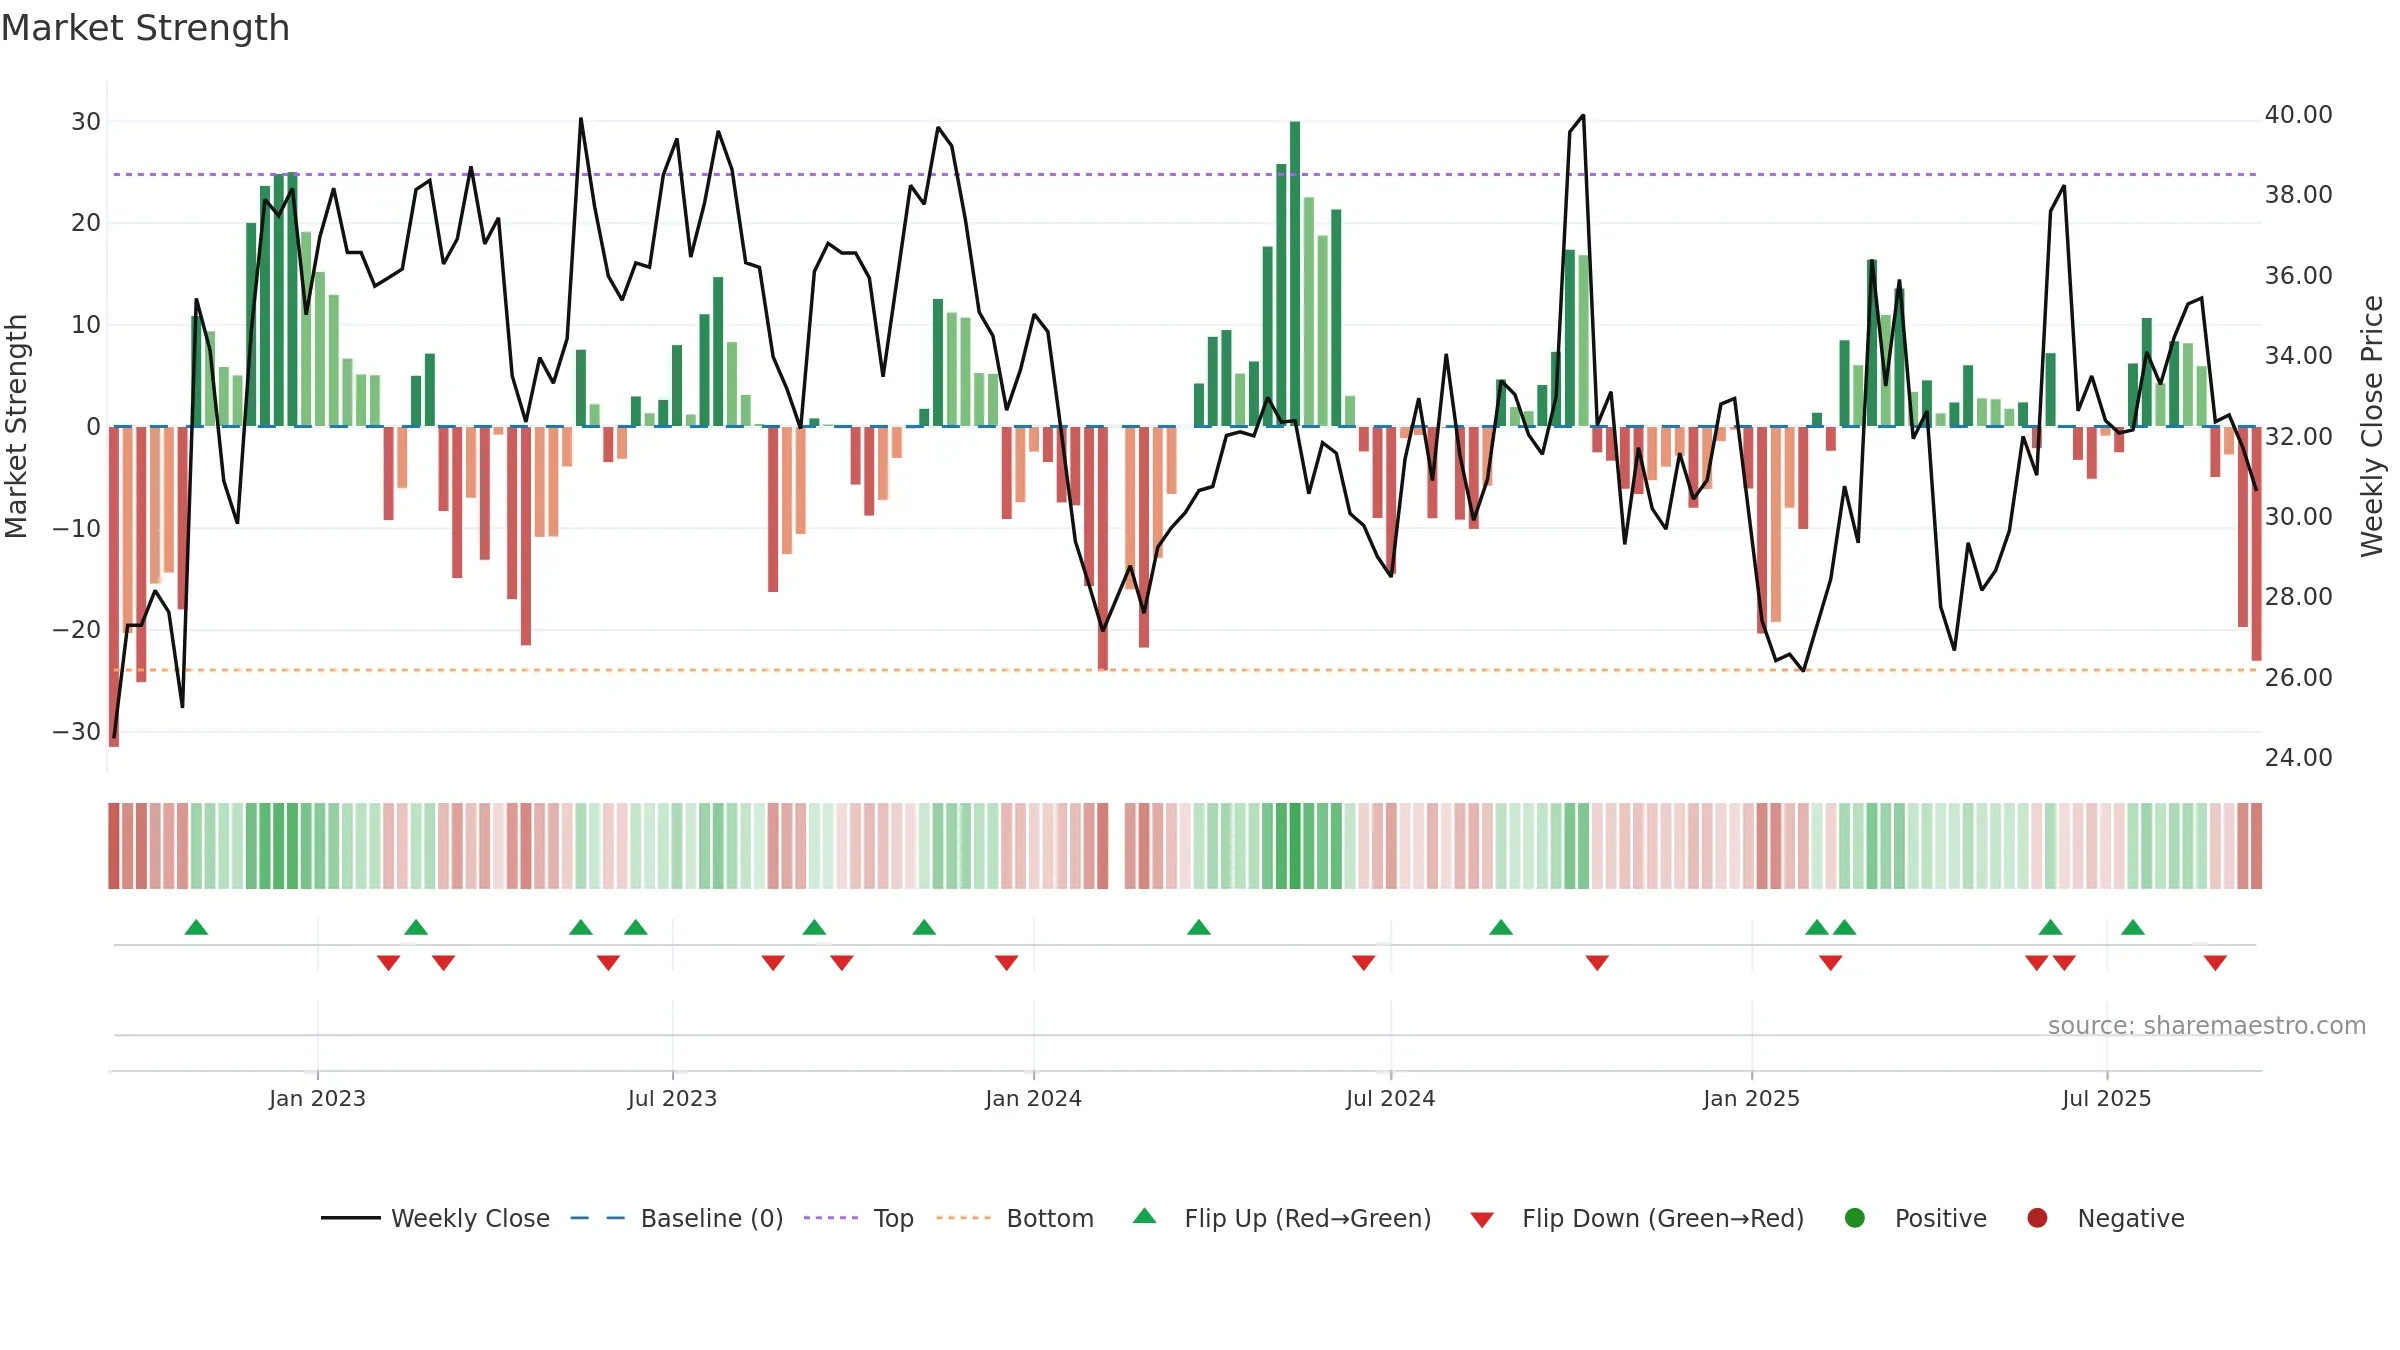Viewport: 2400px width, 1350px height.
Task: Click the Jan 2024 x-axis label
Action: coord(1033,1099)
